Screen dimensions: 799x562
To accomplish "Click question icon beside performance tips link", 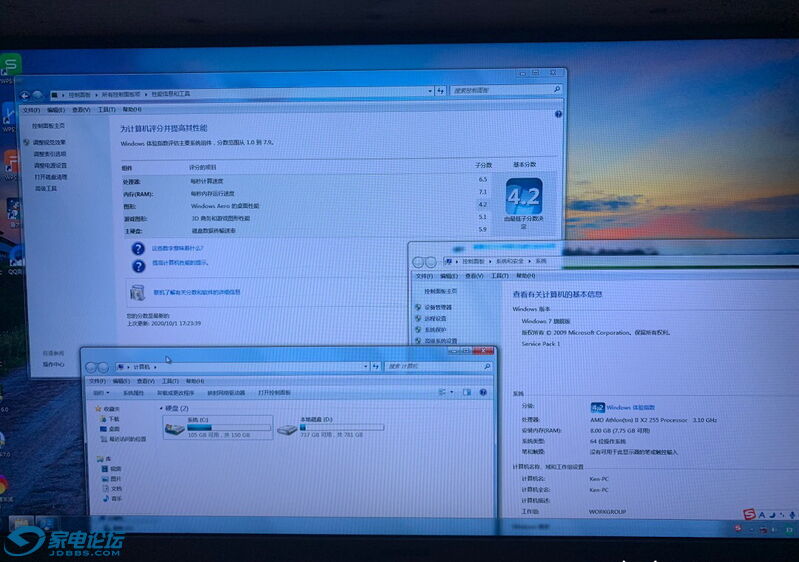I will pos(138,266).
